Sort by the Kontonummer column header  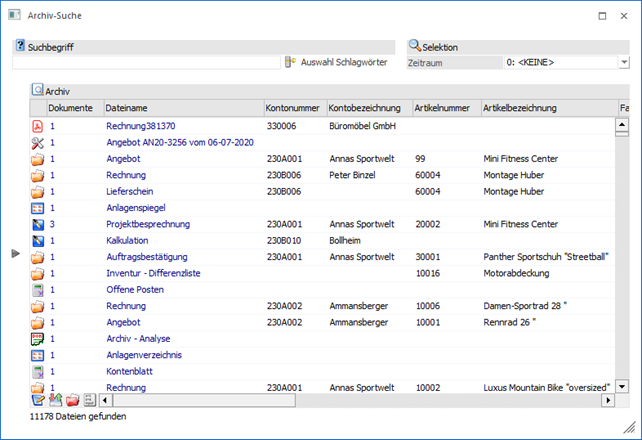point(294,107)
